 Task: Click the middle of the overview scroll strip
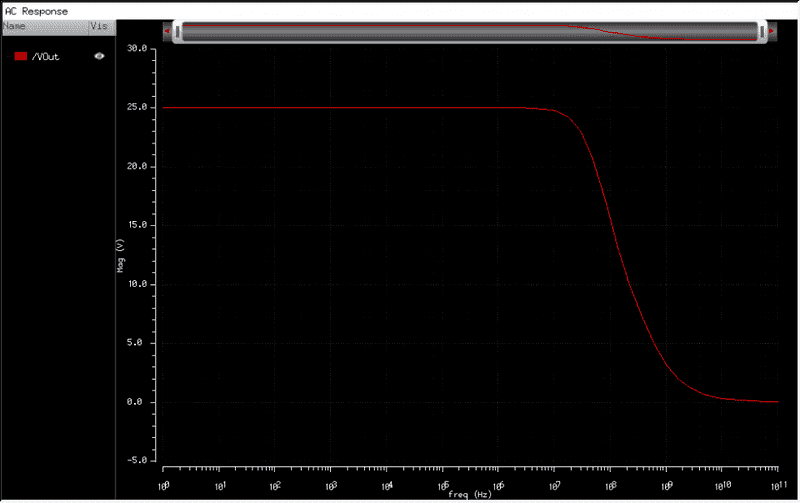pos(470,32)
